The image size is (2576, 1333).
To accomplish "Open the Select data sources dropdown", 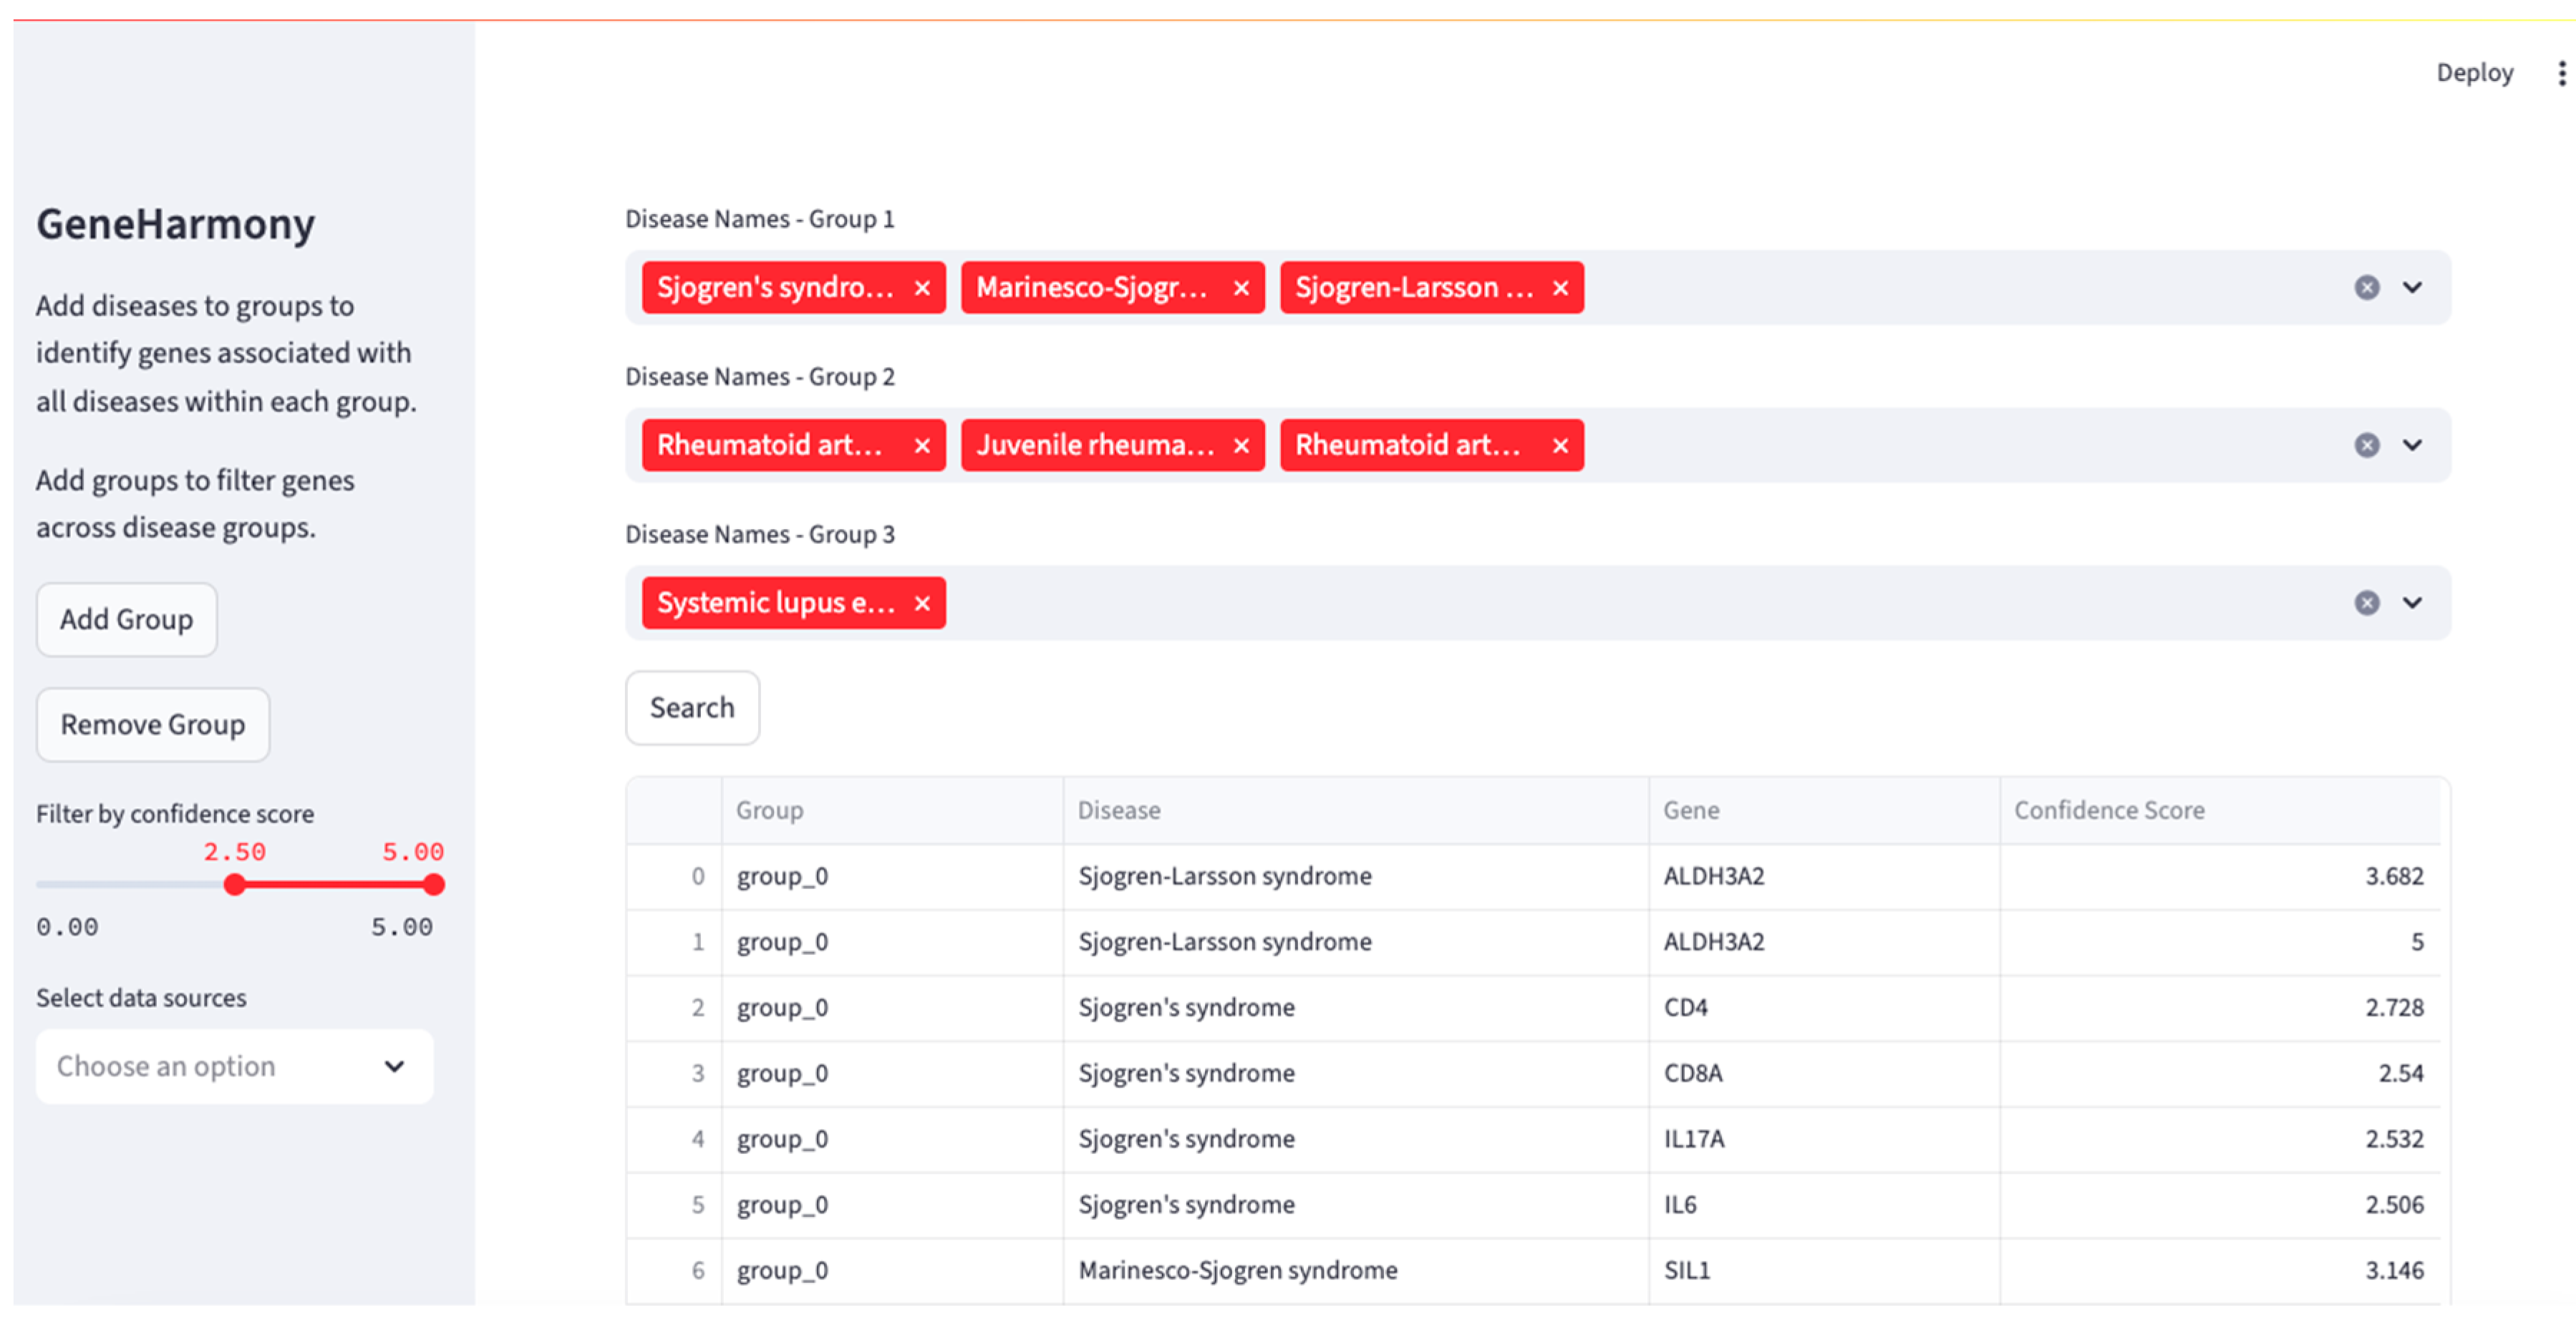I will tap(234, 1066).
